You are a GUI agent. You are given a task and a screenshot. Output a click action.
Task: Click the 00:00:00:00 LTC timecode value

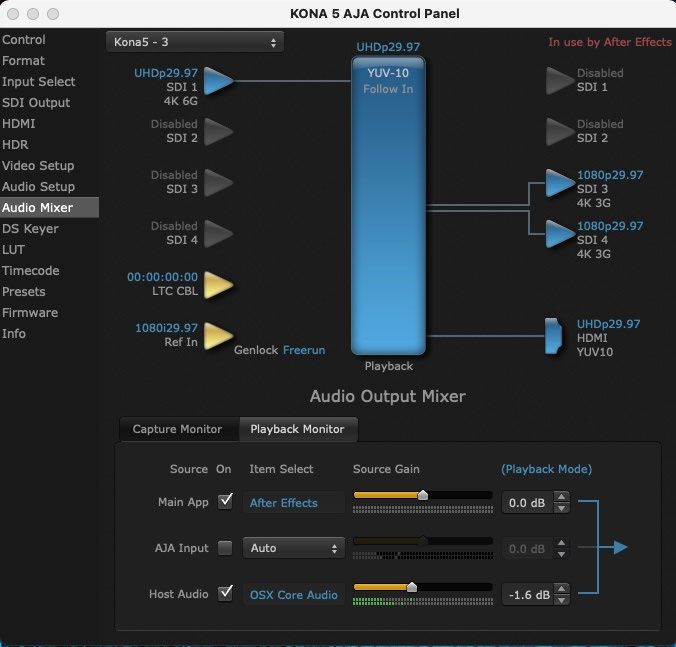point(162,277)
